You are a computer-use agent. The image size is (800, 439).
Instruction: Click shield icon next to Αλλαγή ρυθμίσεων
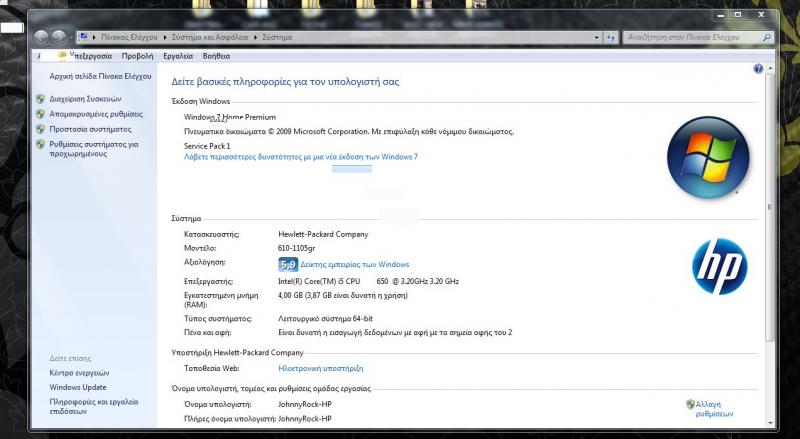tap(690, 404)
